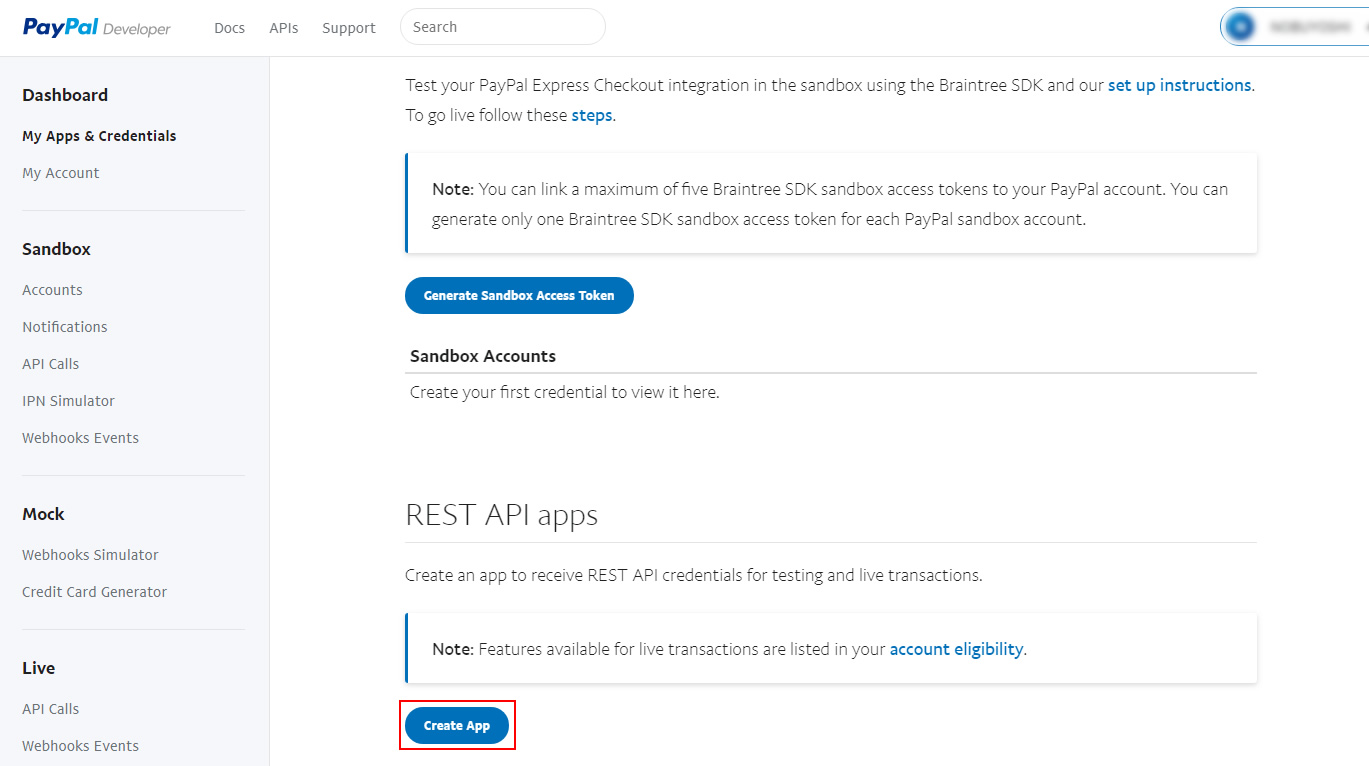1369x766 pixels.
Task: Open the APIs menu item
Action: pos(284,28)
